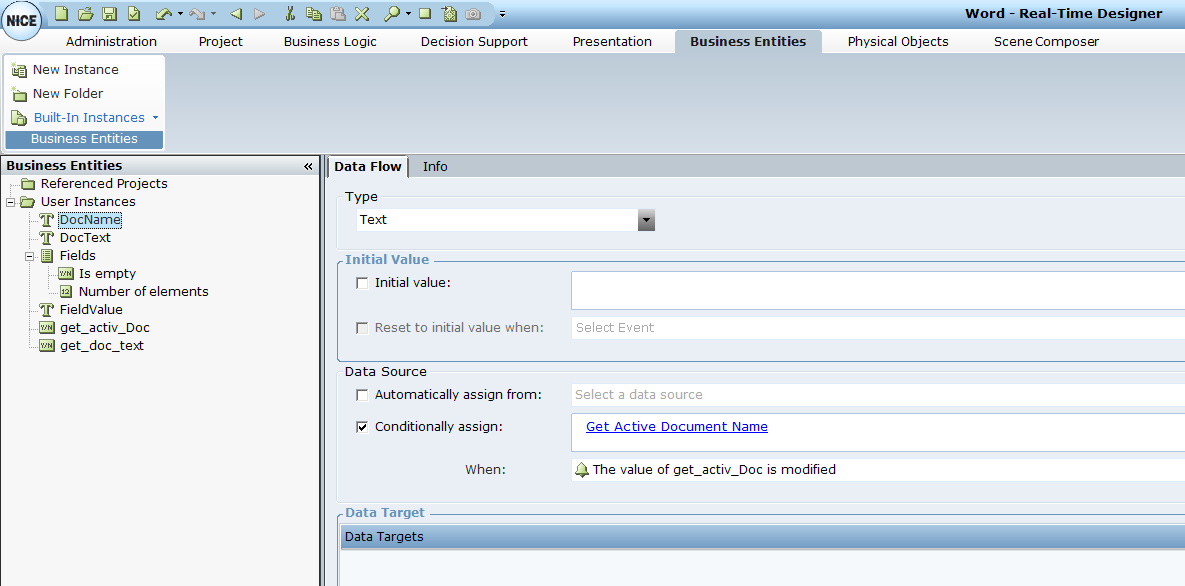Select get_doc_text in the tree

[101, 346]
